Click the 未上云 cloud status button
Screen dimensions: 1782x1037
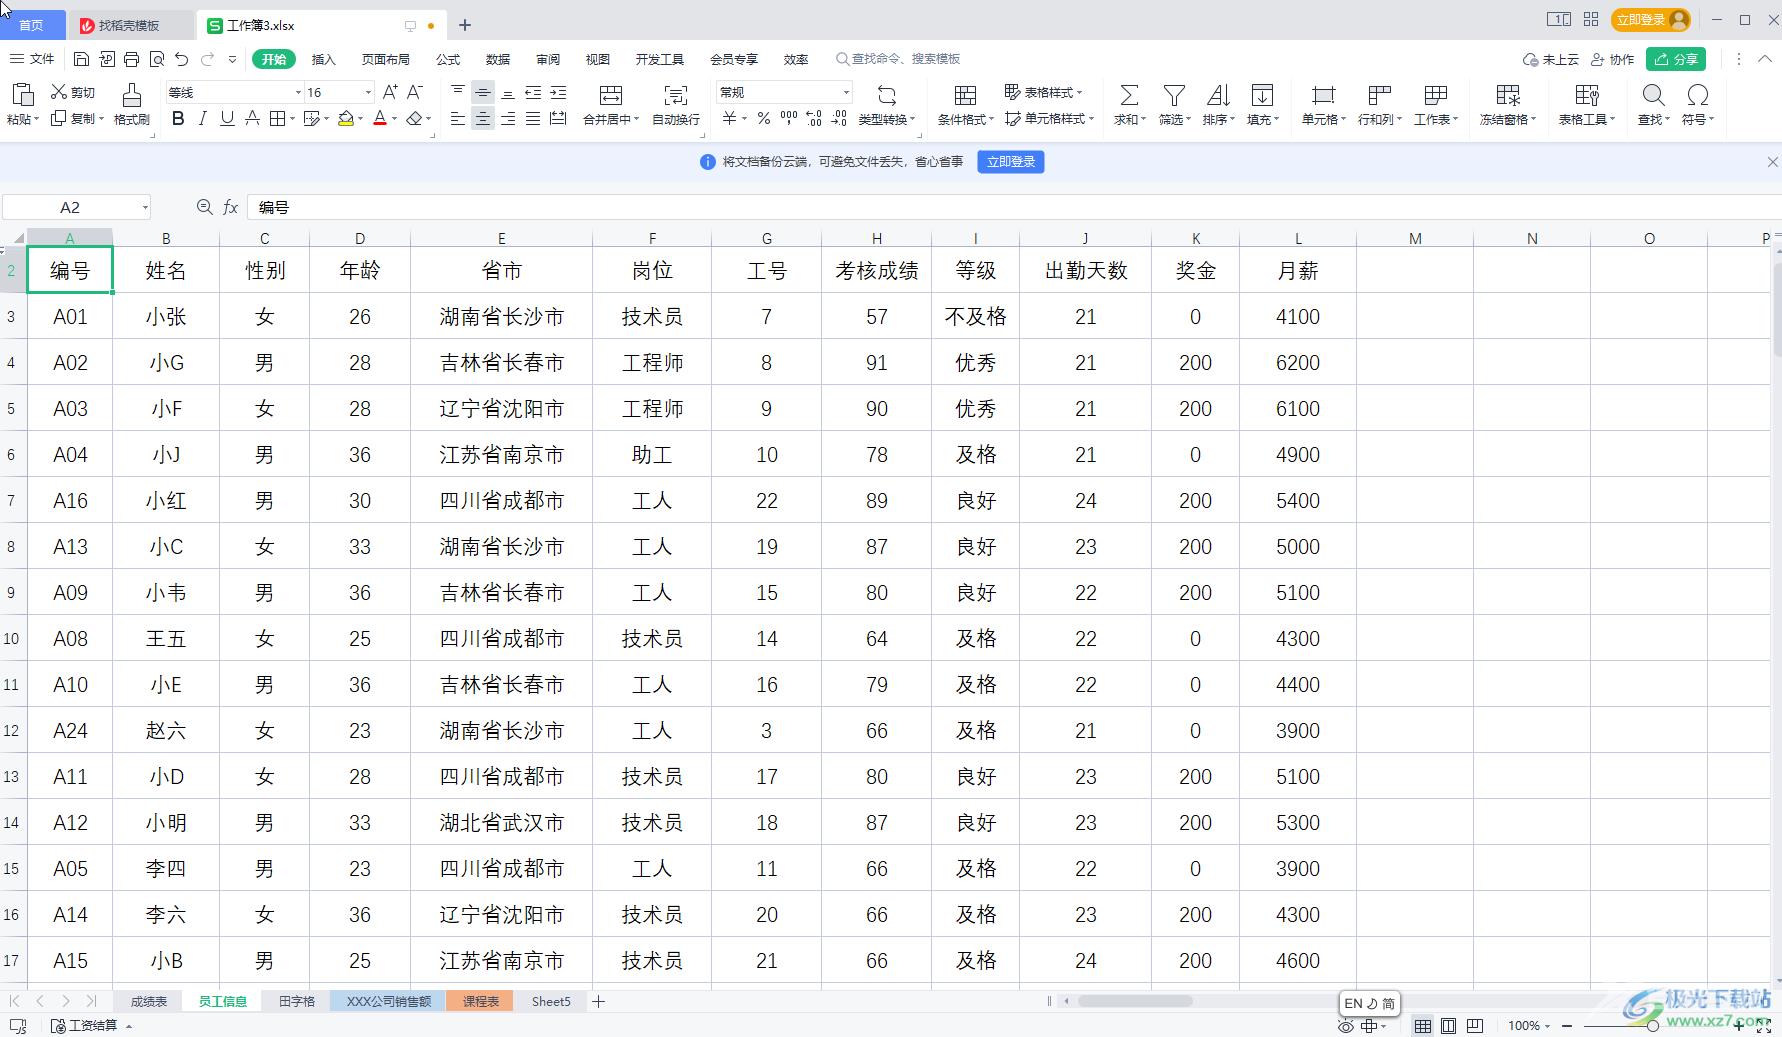point(1551,59)
